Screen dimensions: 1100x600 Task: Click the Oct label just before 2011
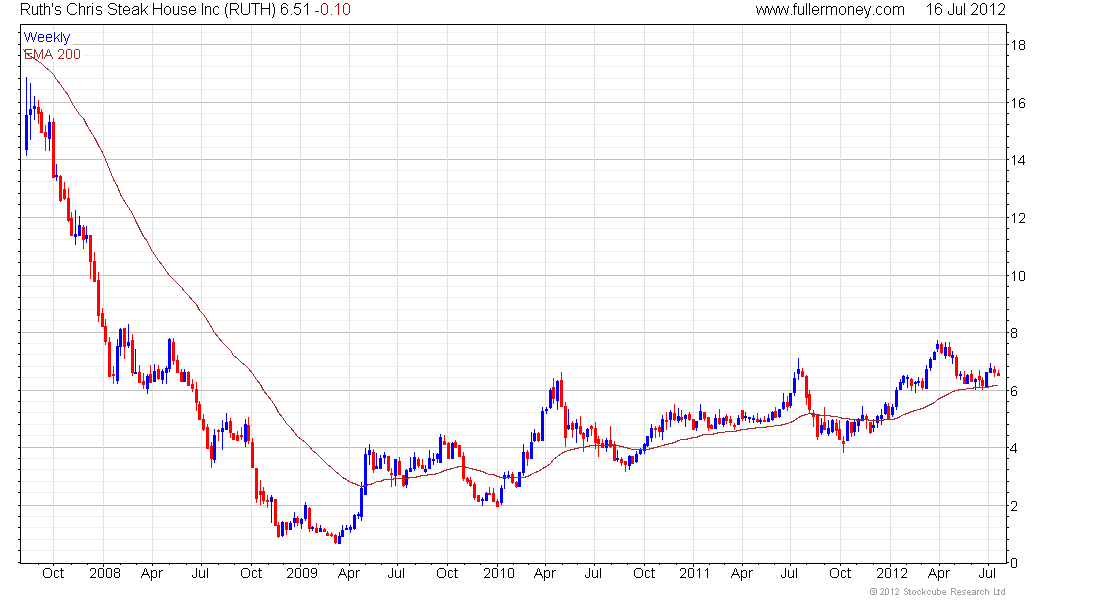tap(644, 573)
